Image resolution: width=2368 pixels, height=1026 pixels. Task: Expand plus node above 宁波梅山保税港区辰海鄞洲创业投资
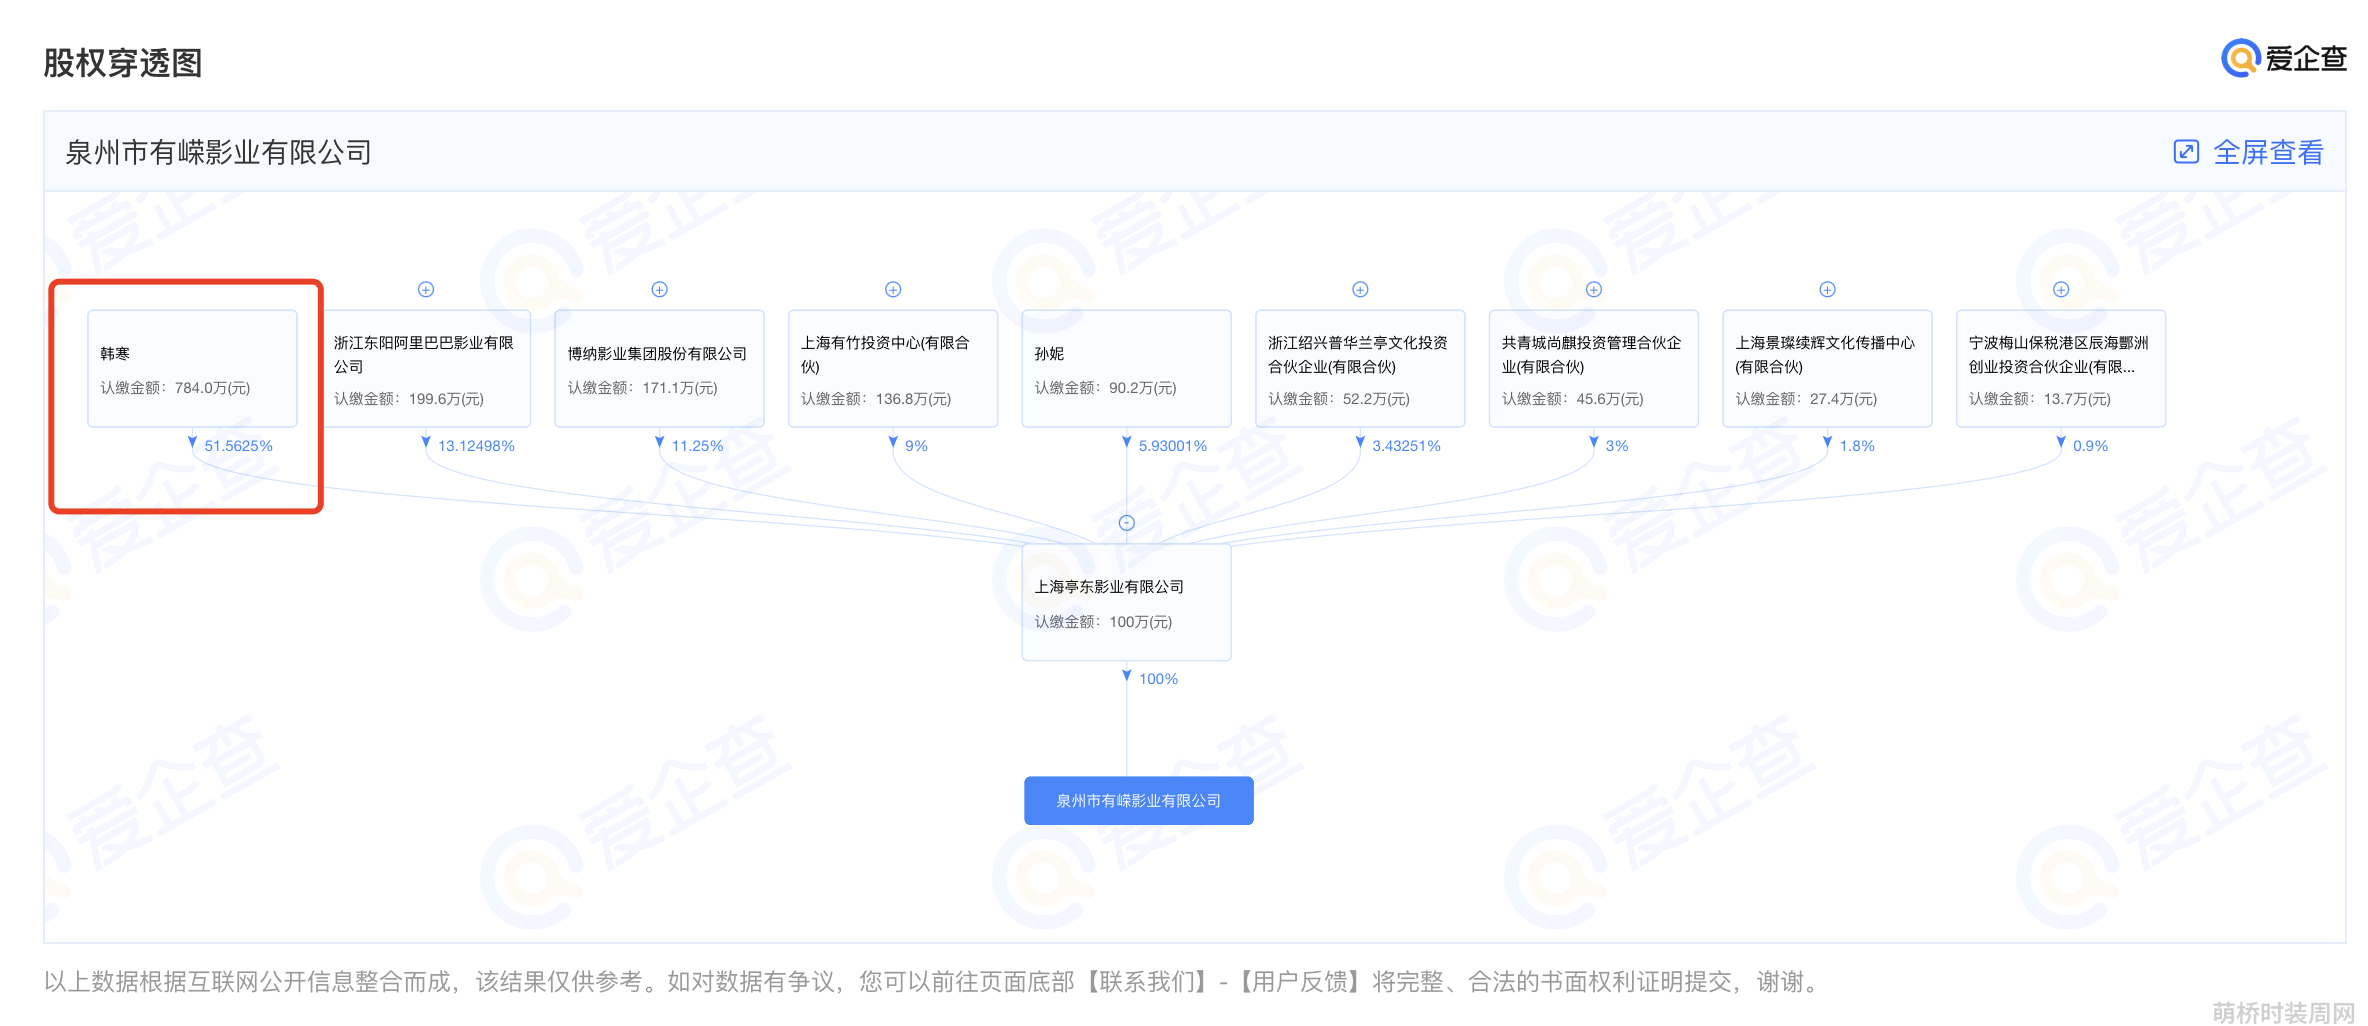(x=2061, y=289)
